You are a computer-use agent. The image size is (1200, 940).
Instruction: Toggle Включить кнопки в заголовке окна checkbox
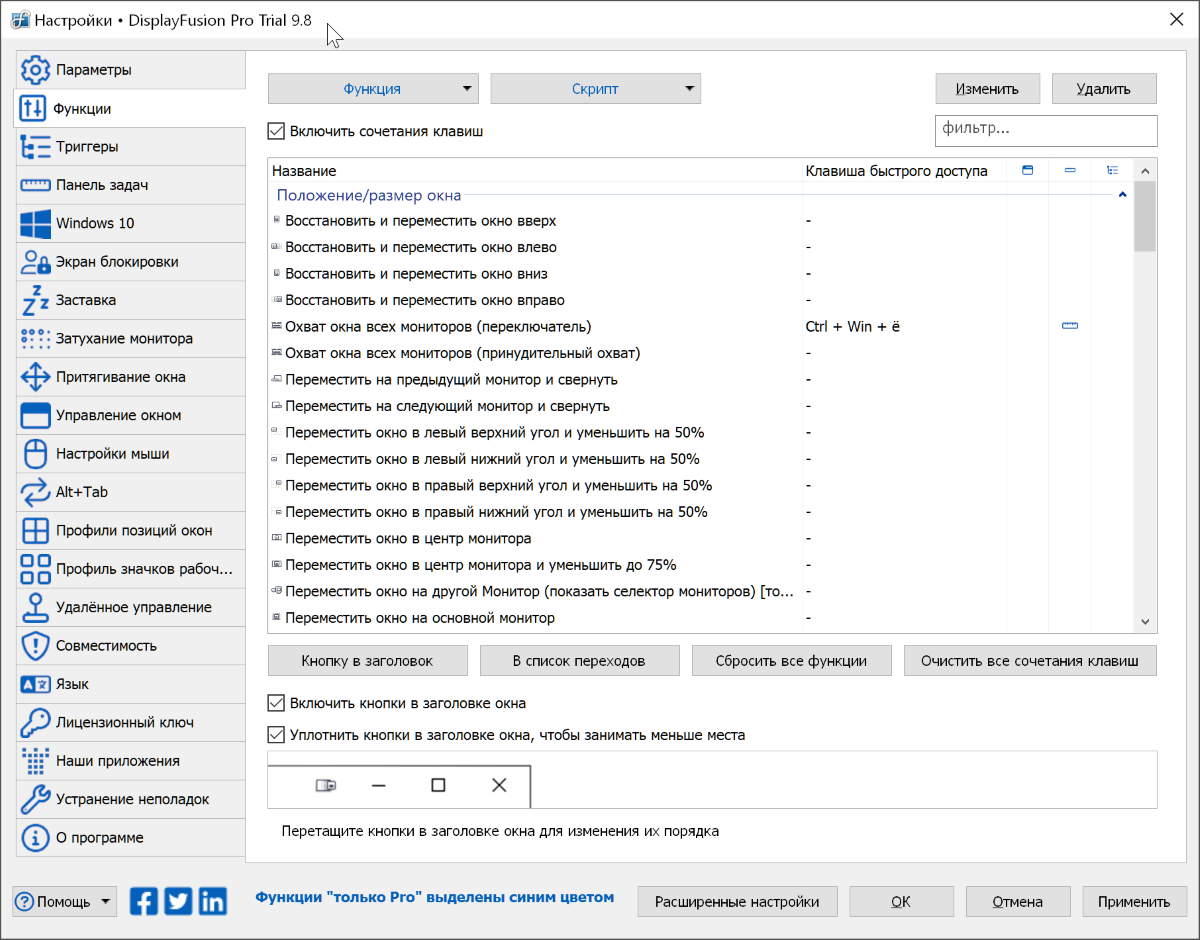tap(276, 703)
